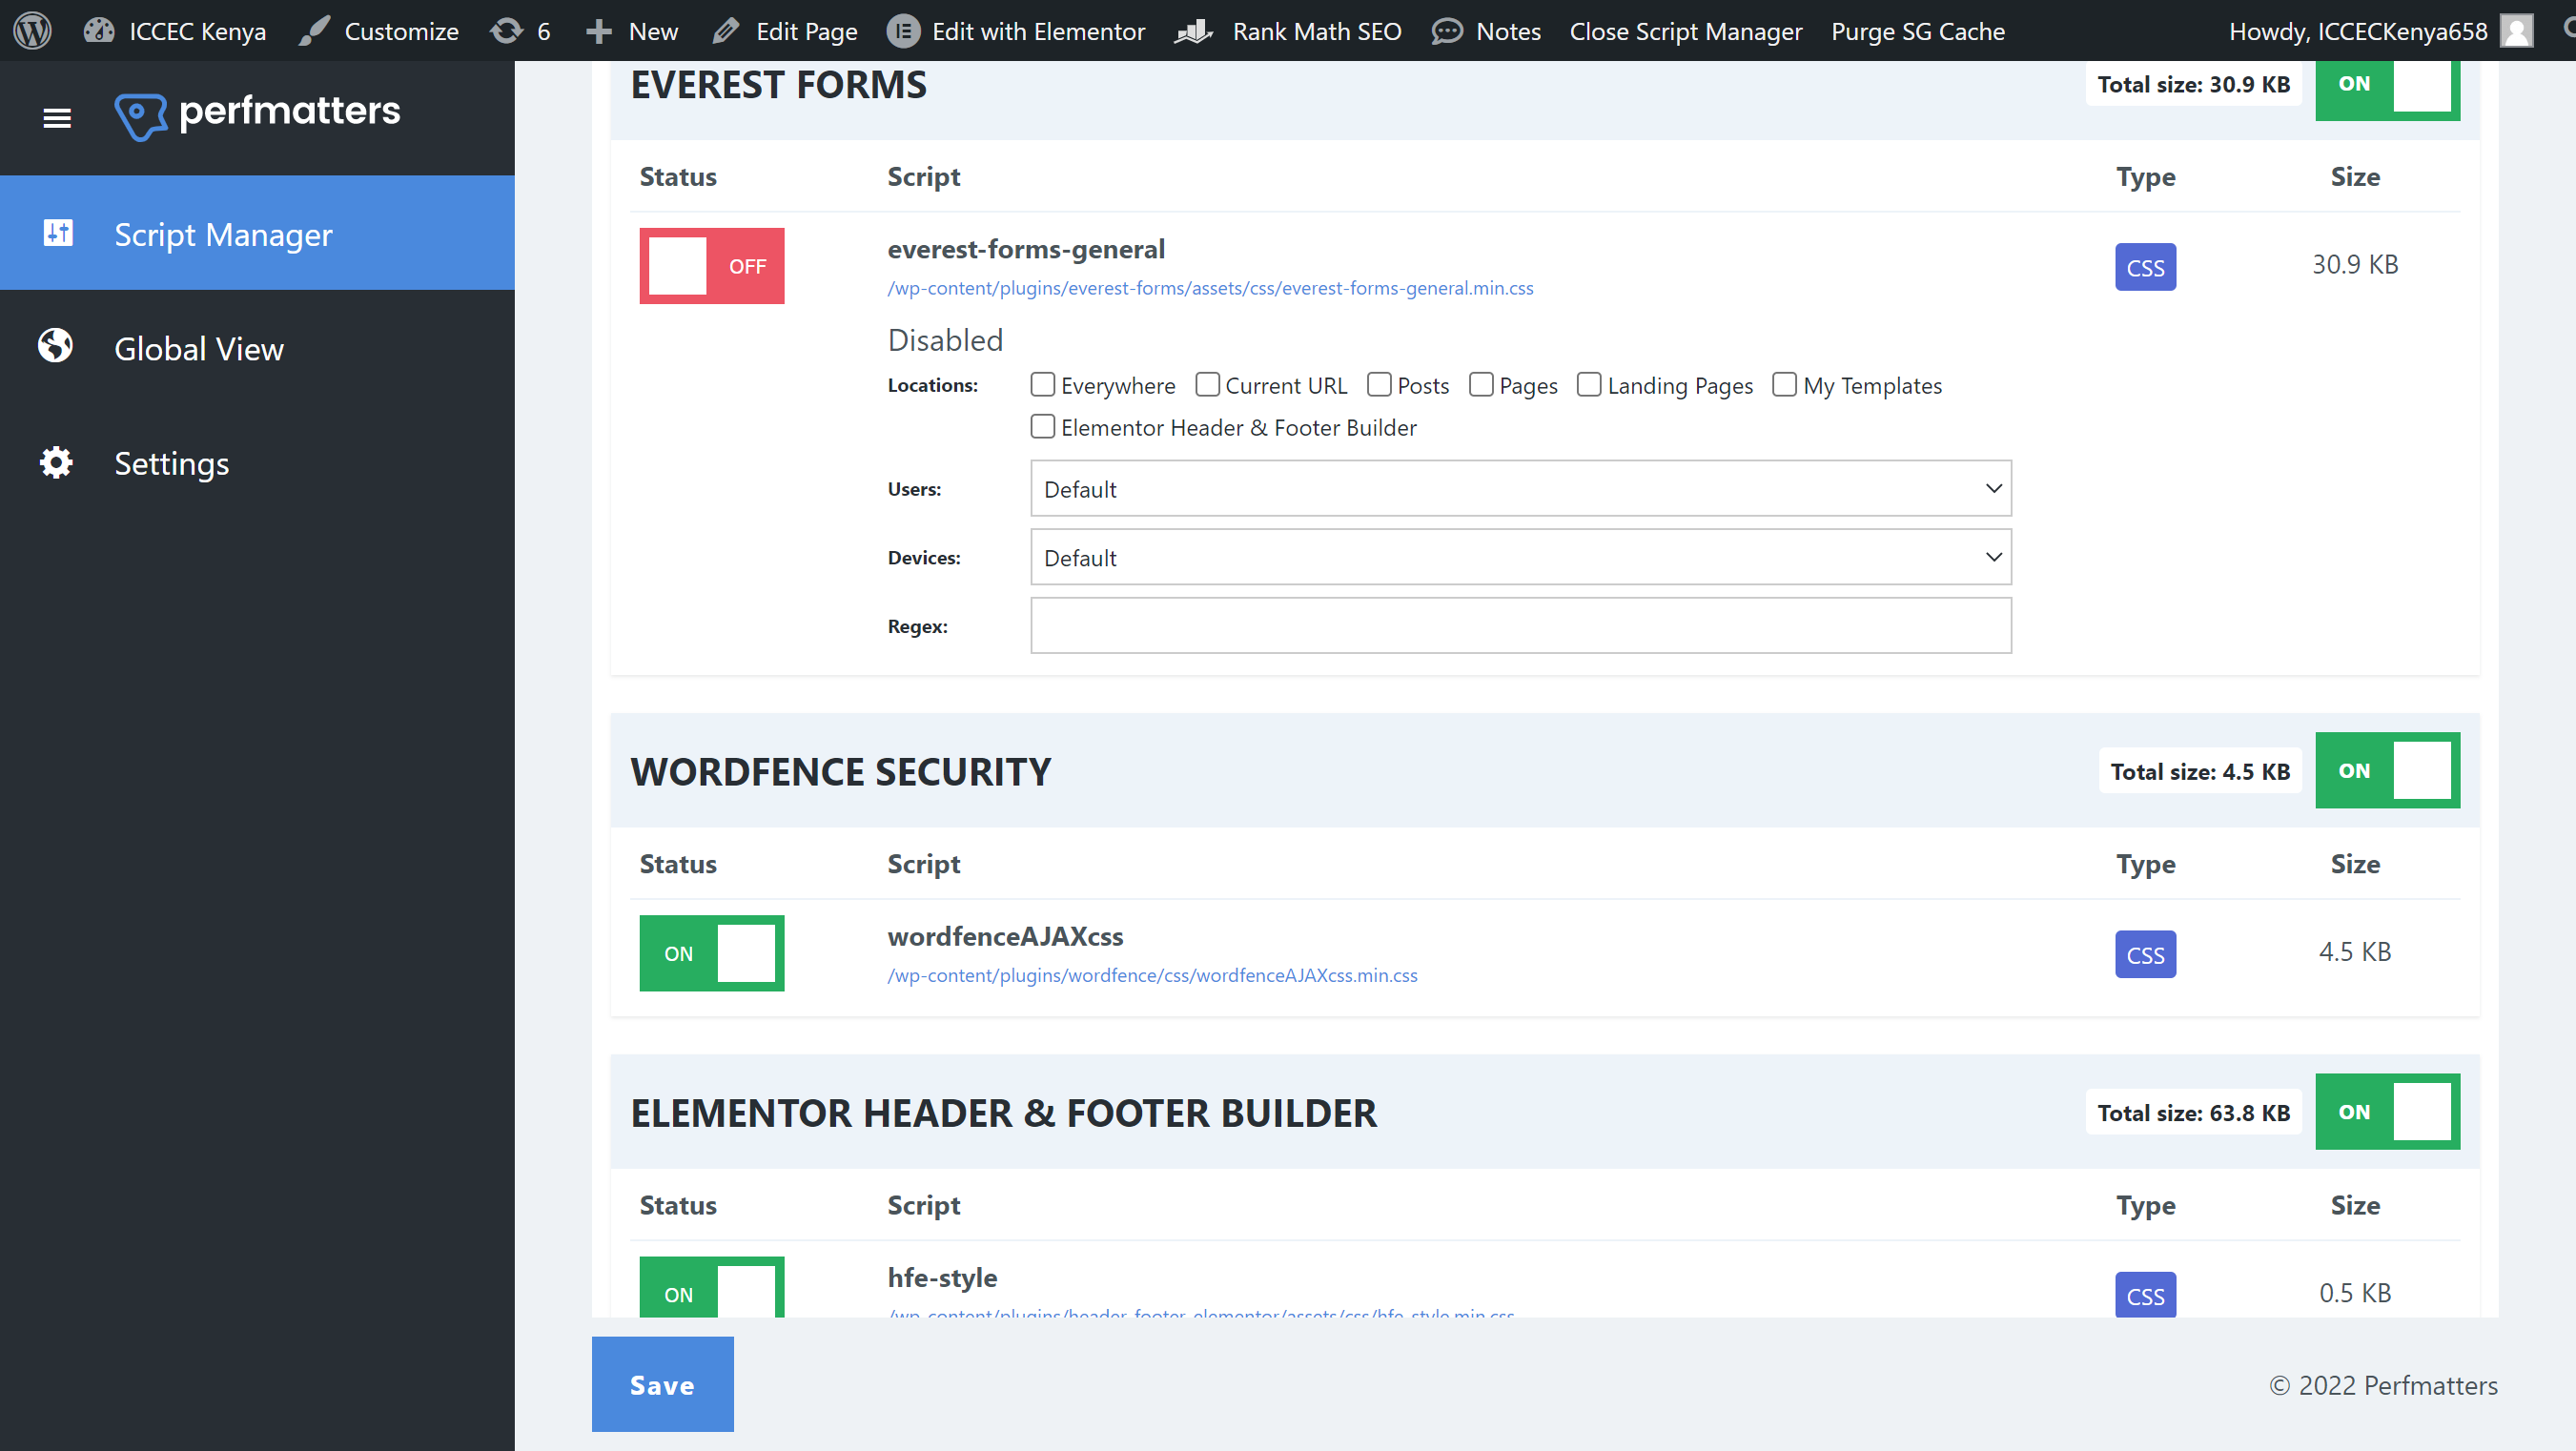Open the updates icon showing 6
The height and width of the screenshot is (1451, 2576).
pyautogui.click(x=507, y=30)
